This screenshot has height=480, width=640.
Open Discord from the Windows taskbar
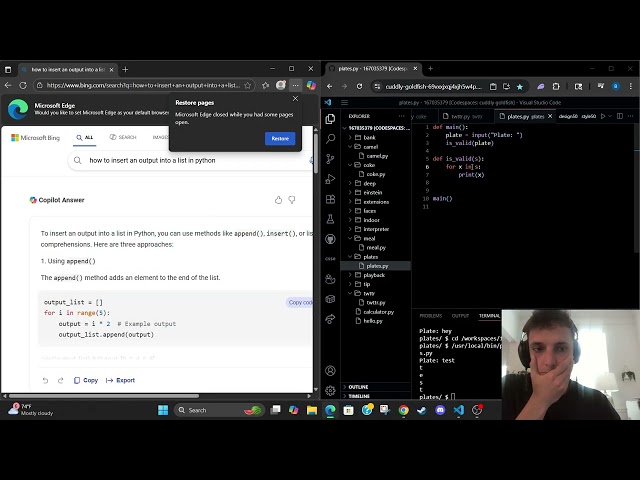(440, 410)
